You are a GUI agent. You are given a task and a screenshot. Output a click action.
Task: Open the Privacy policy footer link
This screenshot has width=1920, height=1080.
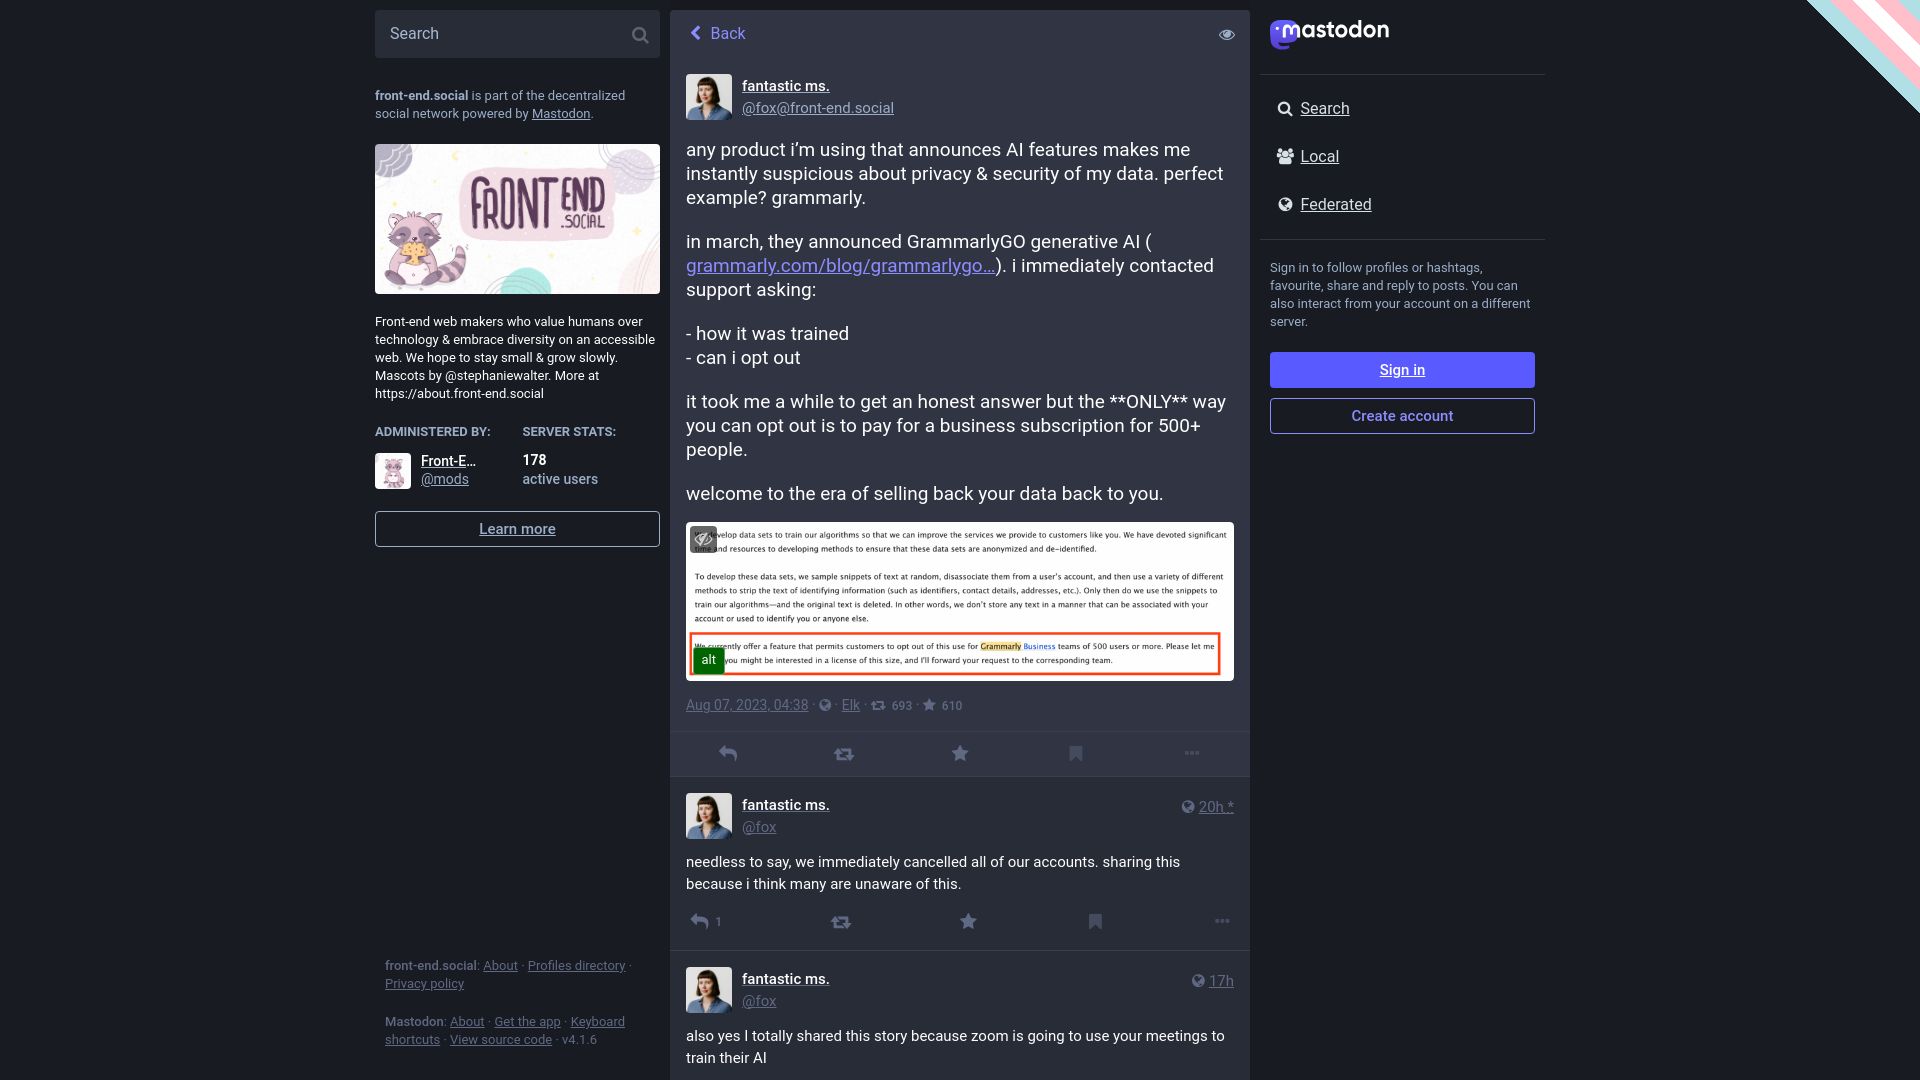tap(424, 984)
